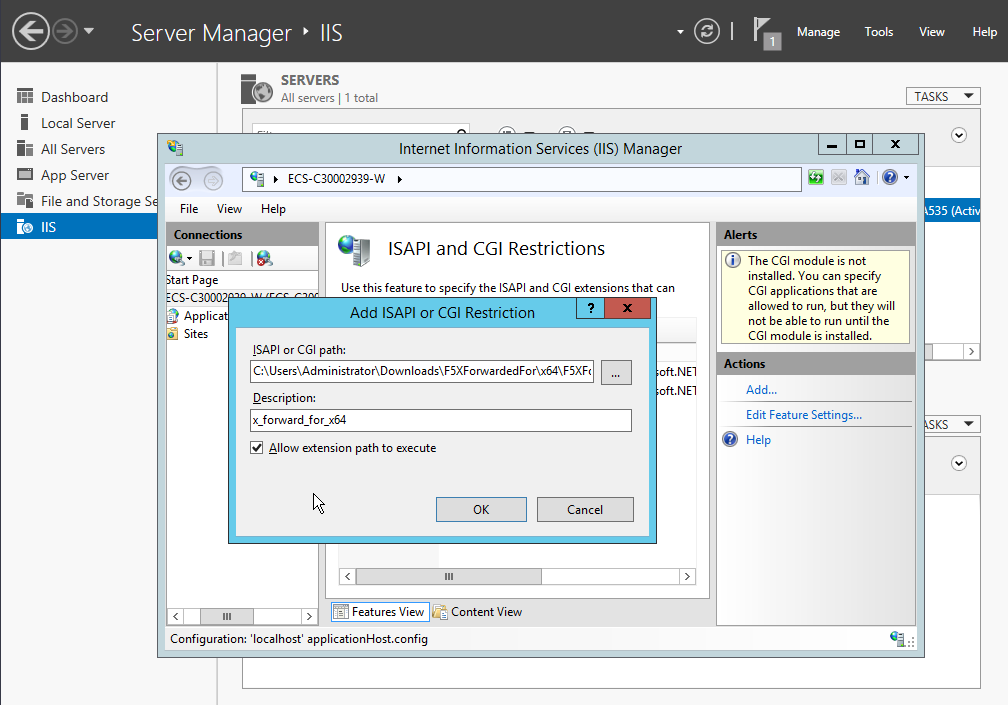Viewport: 1008px width, 705px height.
Task: Click IIS Manager forward navigation button
Action: point(213,181)
